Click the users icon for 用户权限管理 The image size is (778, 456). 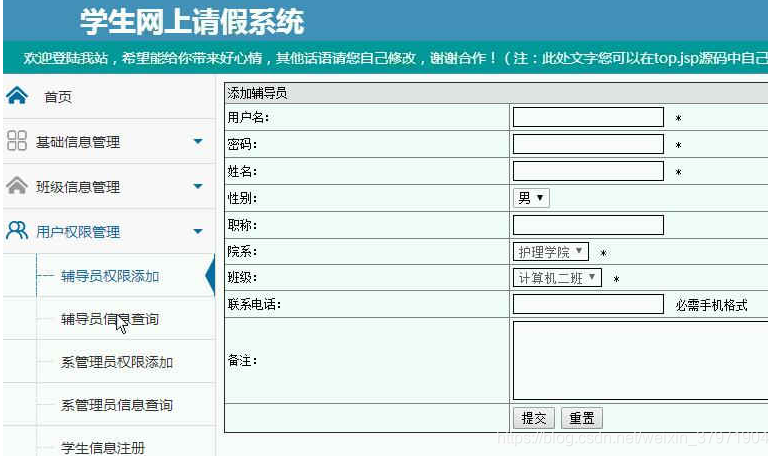(17, 231)
